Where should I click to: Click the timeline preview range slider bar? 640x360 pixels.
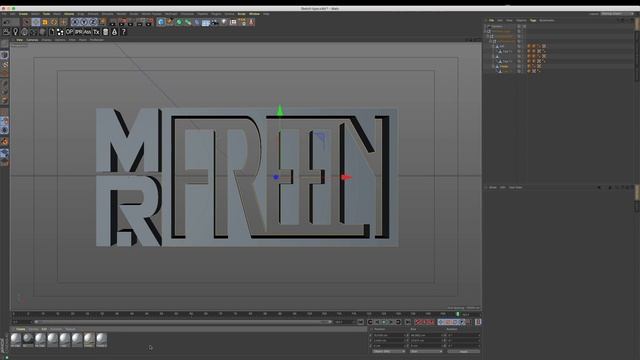coord(182,322)
